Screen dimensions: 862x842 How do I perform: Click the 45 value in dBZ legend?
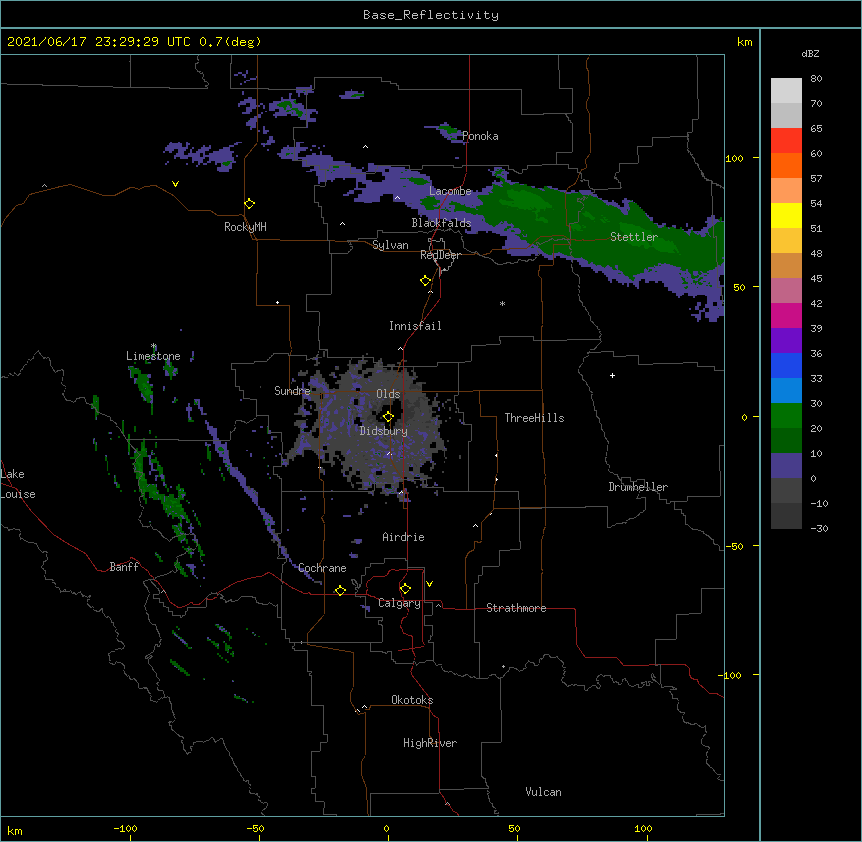click(x=816, y=278)
